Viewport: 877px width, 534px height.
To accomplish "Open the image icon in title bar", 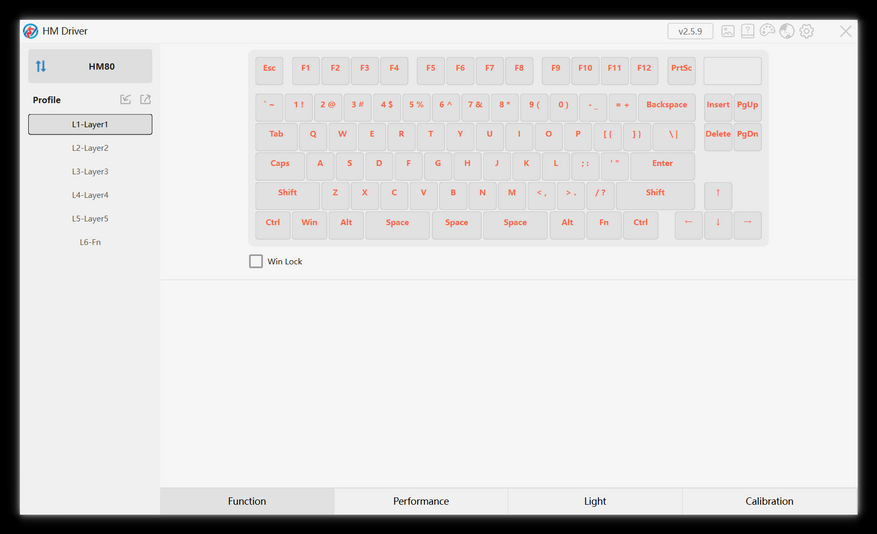I will (727, 31).
